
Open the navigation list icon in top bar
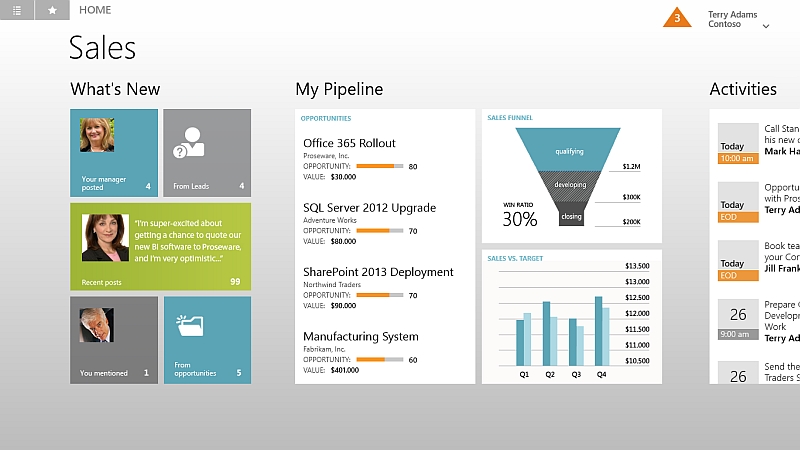pyautogui.click(x=17, y=10)
